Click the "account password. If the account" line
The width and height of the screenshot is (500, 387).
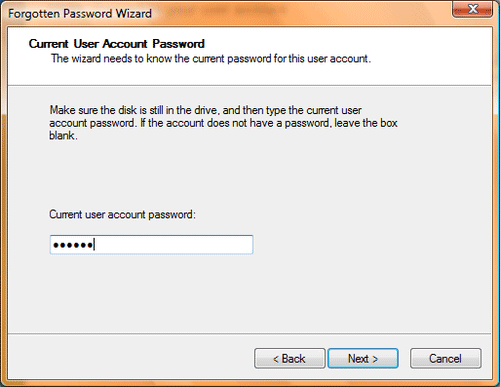point(223,123)
